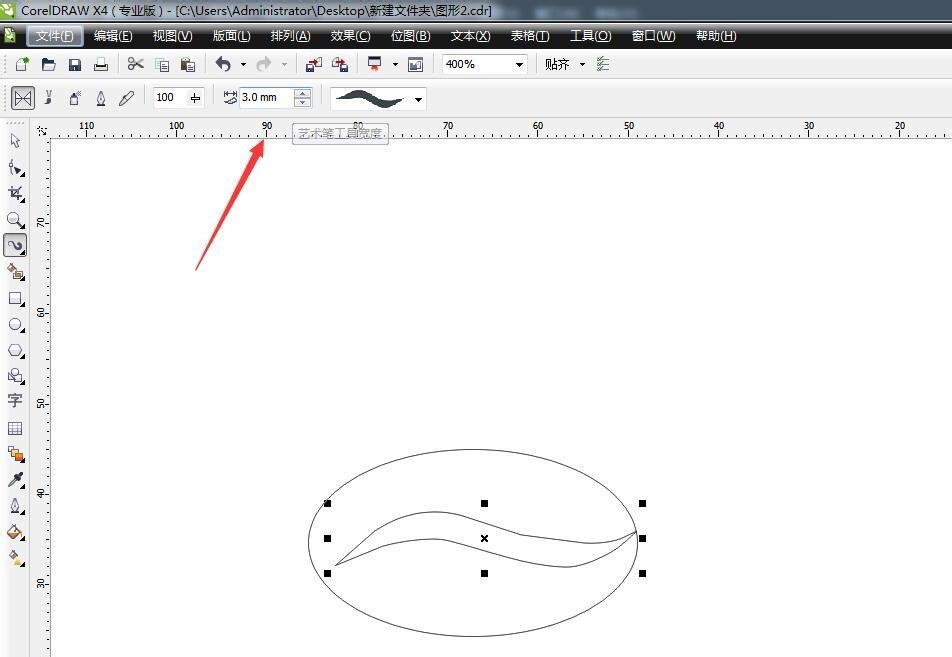Switch to Calligraphic pen mode
The height and width of the screenshot is (657, 952).
point(101,98)
